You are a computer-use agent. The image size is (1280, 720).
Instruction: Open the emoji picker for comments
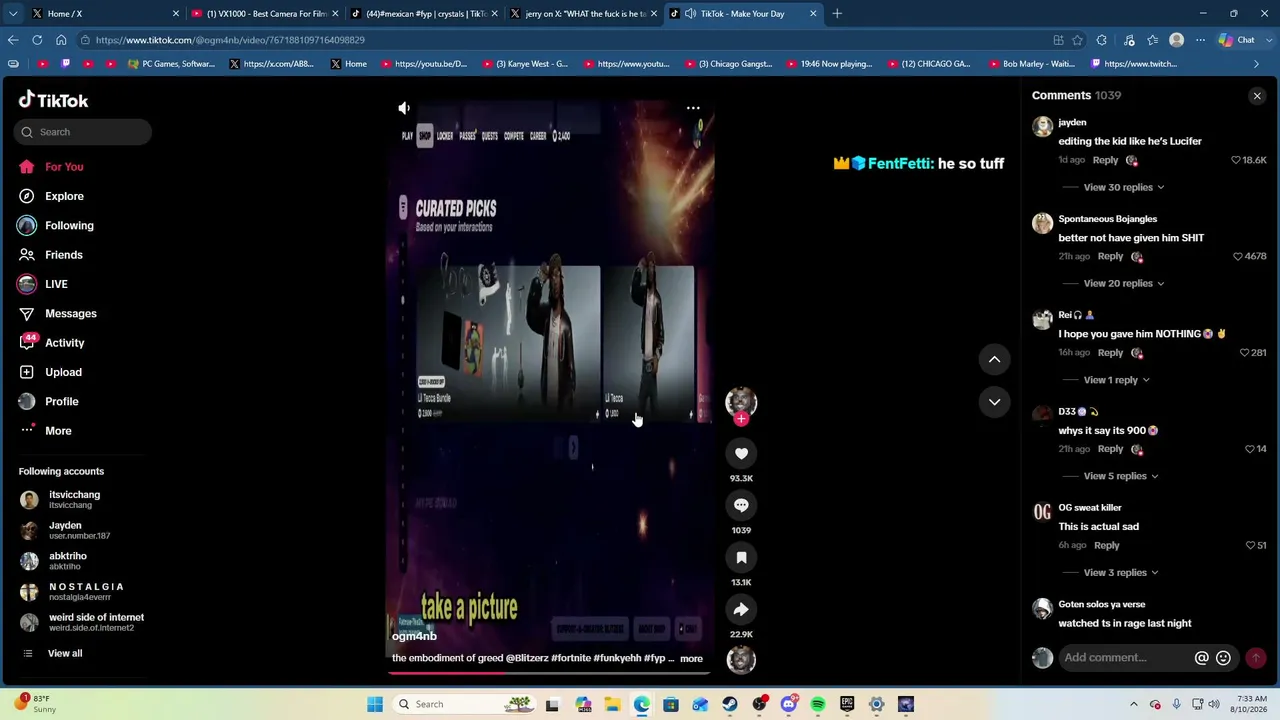point(1223,658)
